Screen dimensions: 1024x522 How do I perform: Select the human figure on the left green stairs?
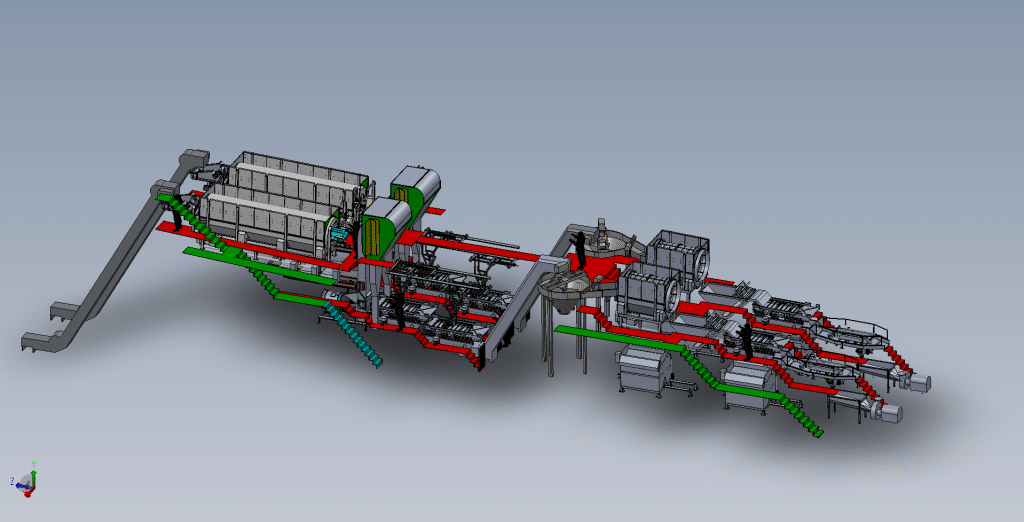[178, 214]
